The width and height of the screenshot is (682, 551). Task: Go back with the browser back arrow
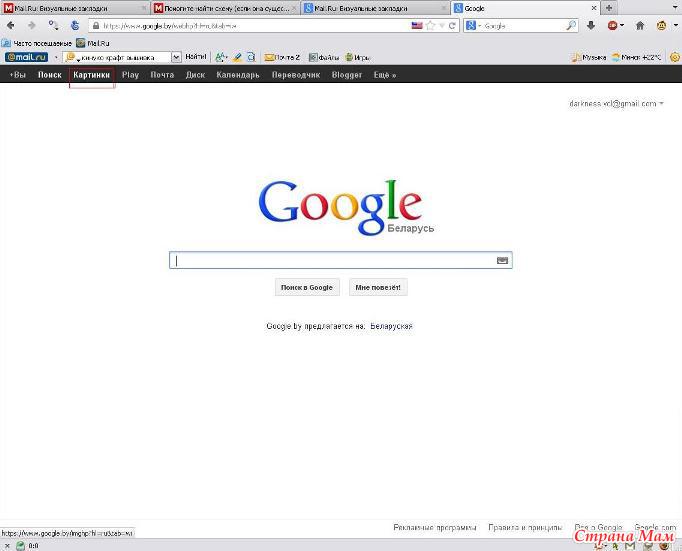pyautogui.click(x=10, y=26)
